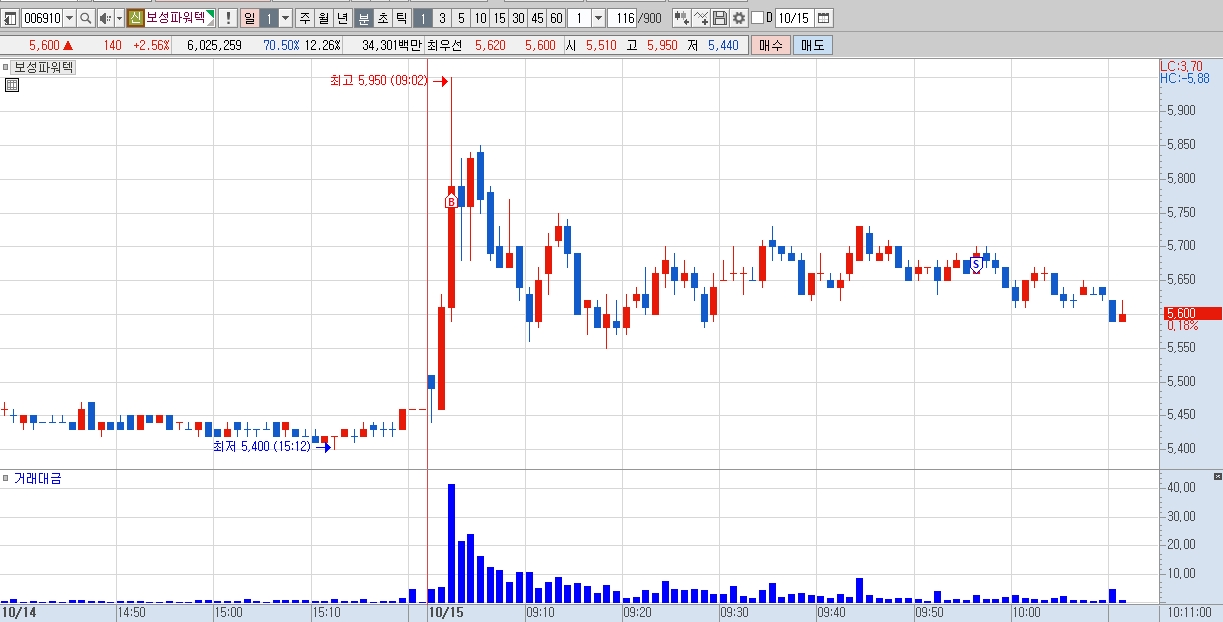Click the speaker sound icon
This screenshot has height=622, width=1223.
pos(104,18)
